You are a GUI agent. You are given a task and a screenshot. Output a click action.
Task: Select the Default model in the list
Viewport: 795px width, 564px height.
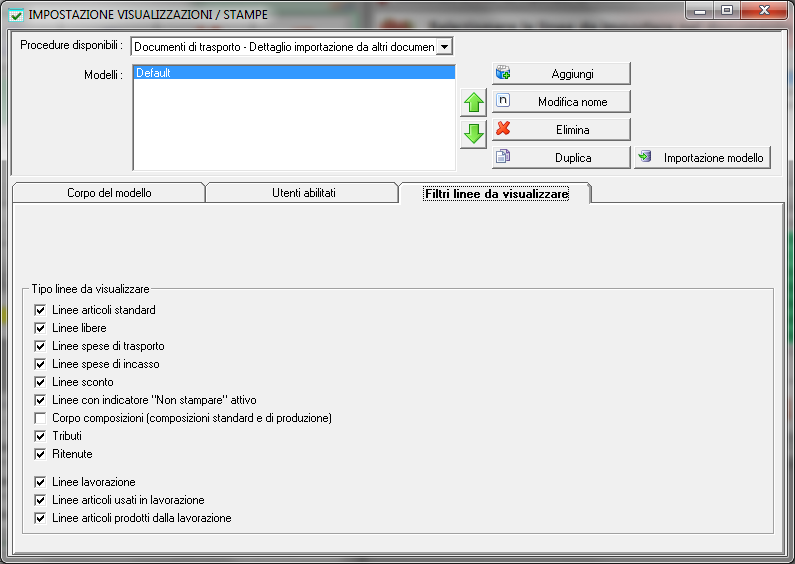[x=294, y=73]
